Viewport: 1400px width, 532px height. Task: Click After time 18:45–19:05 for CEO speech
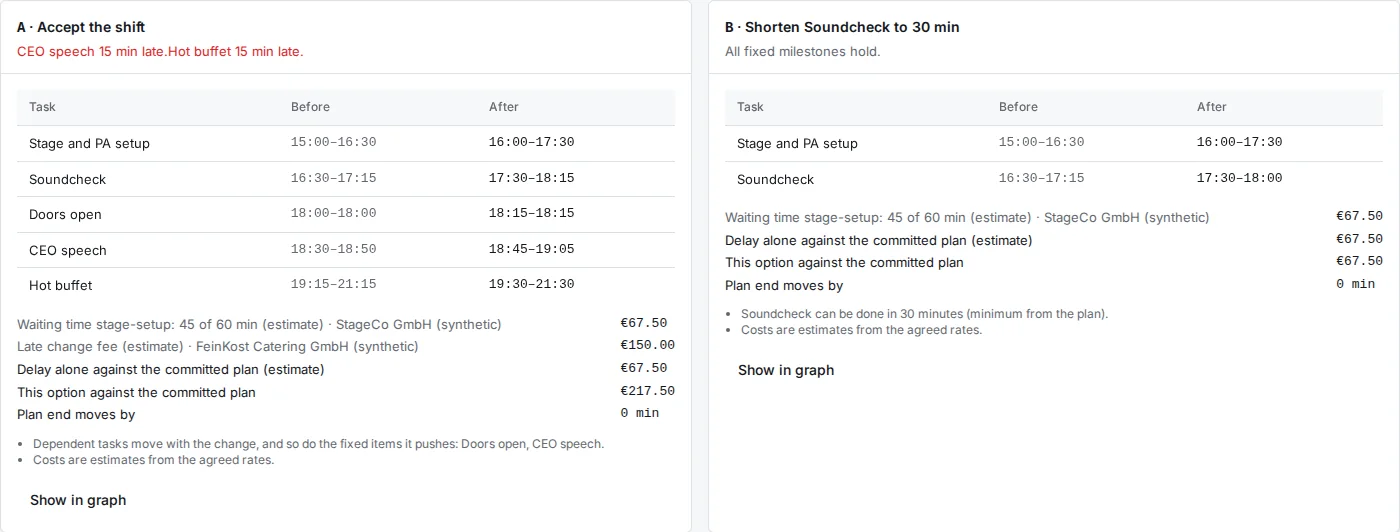[532, 249]
